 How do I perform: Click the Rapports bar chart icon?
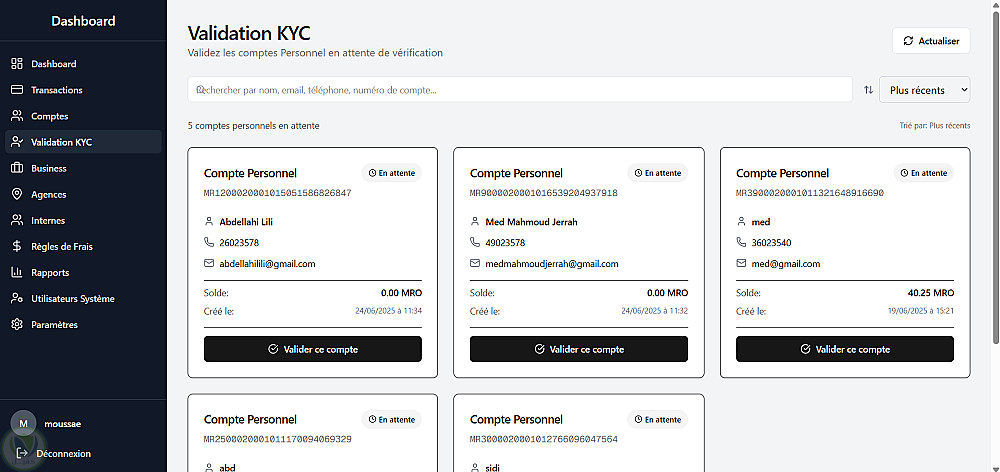click(x=17, y=272)
